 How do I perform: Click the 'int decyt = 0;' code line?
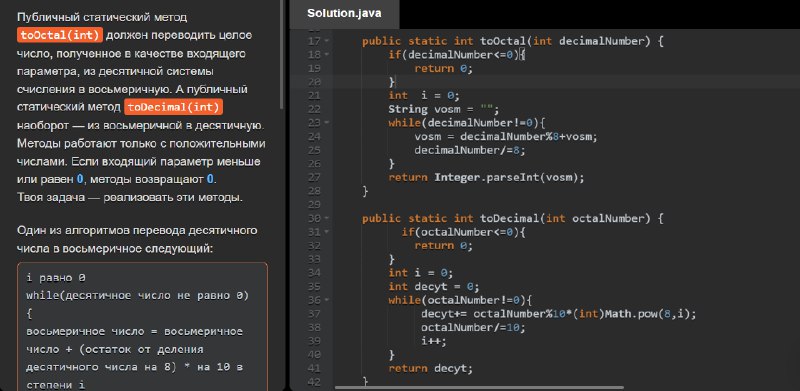pos(434,286)
